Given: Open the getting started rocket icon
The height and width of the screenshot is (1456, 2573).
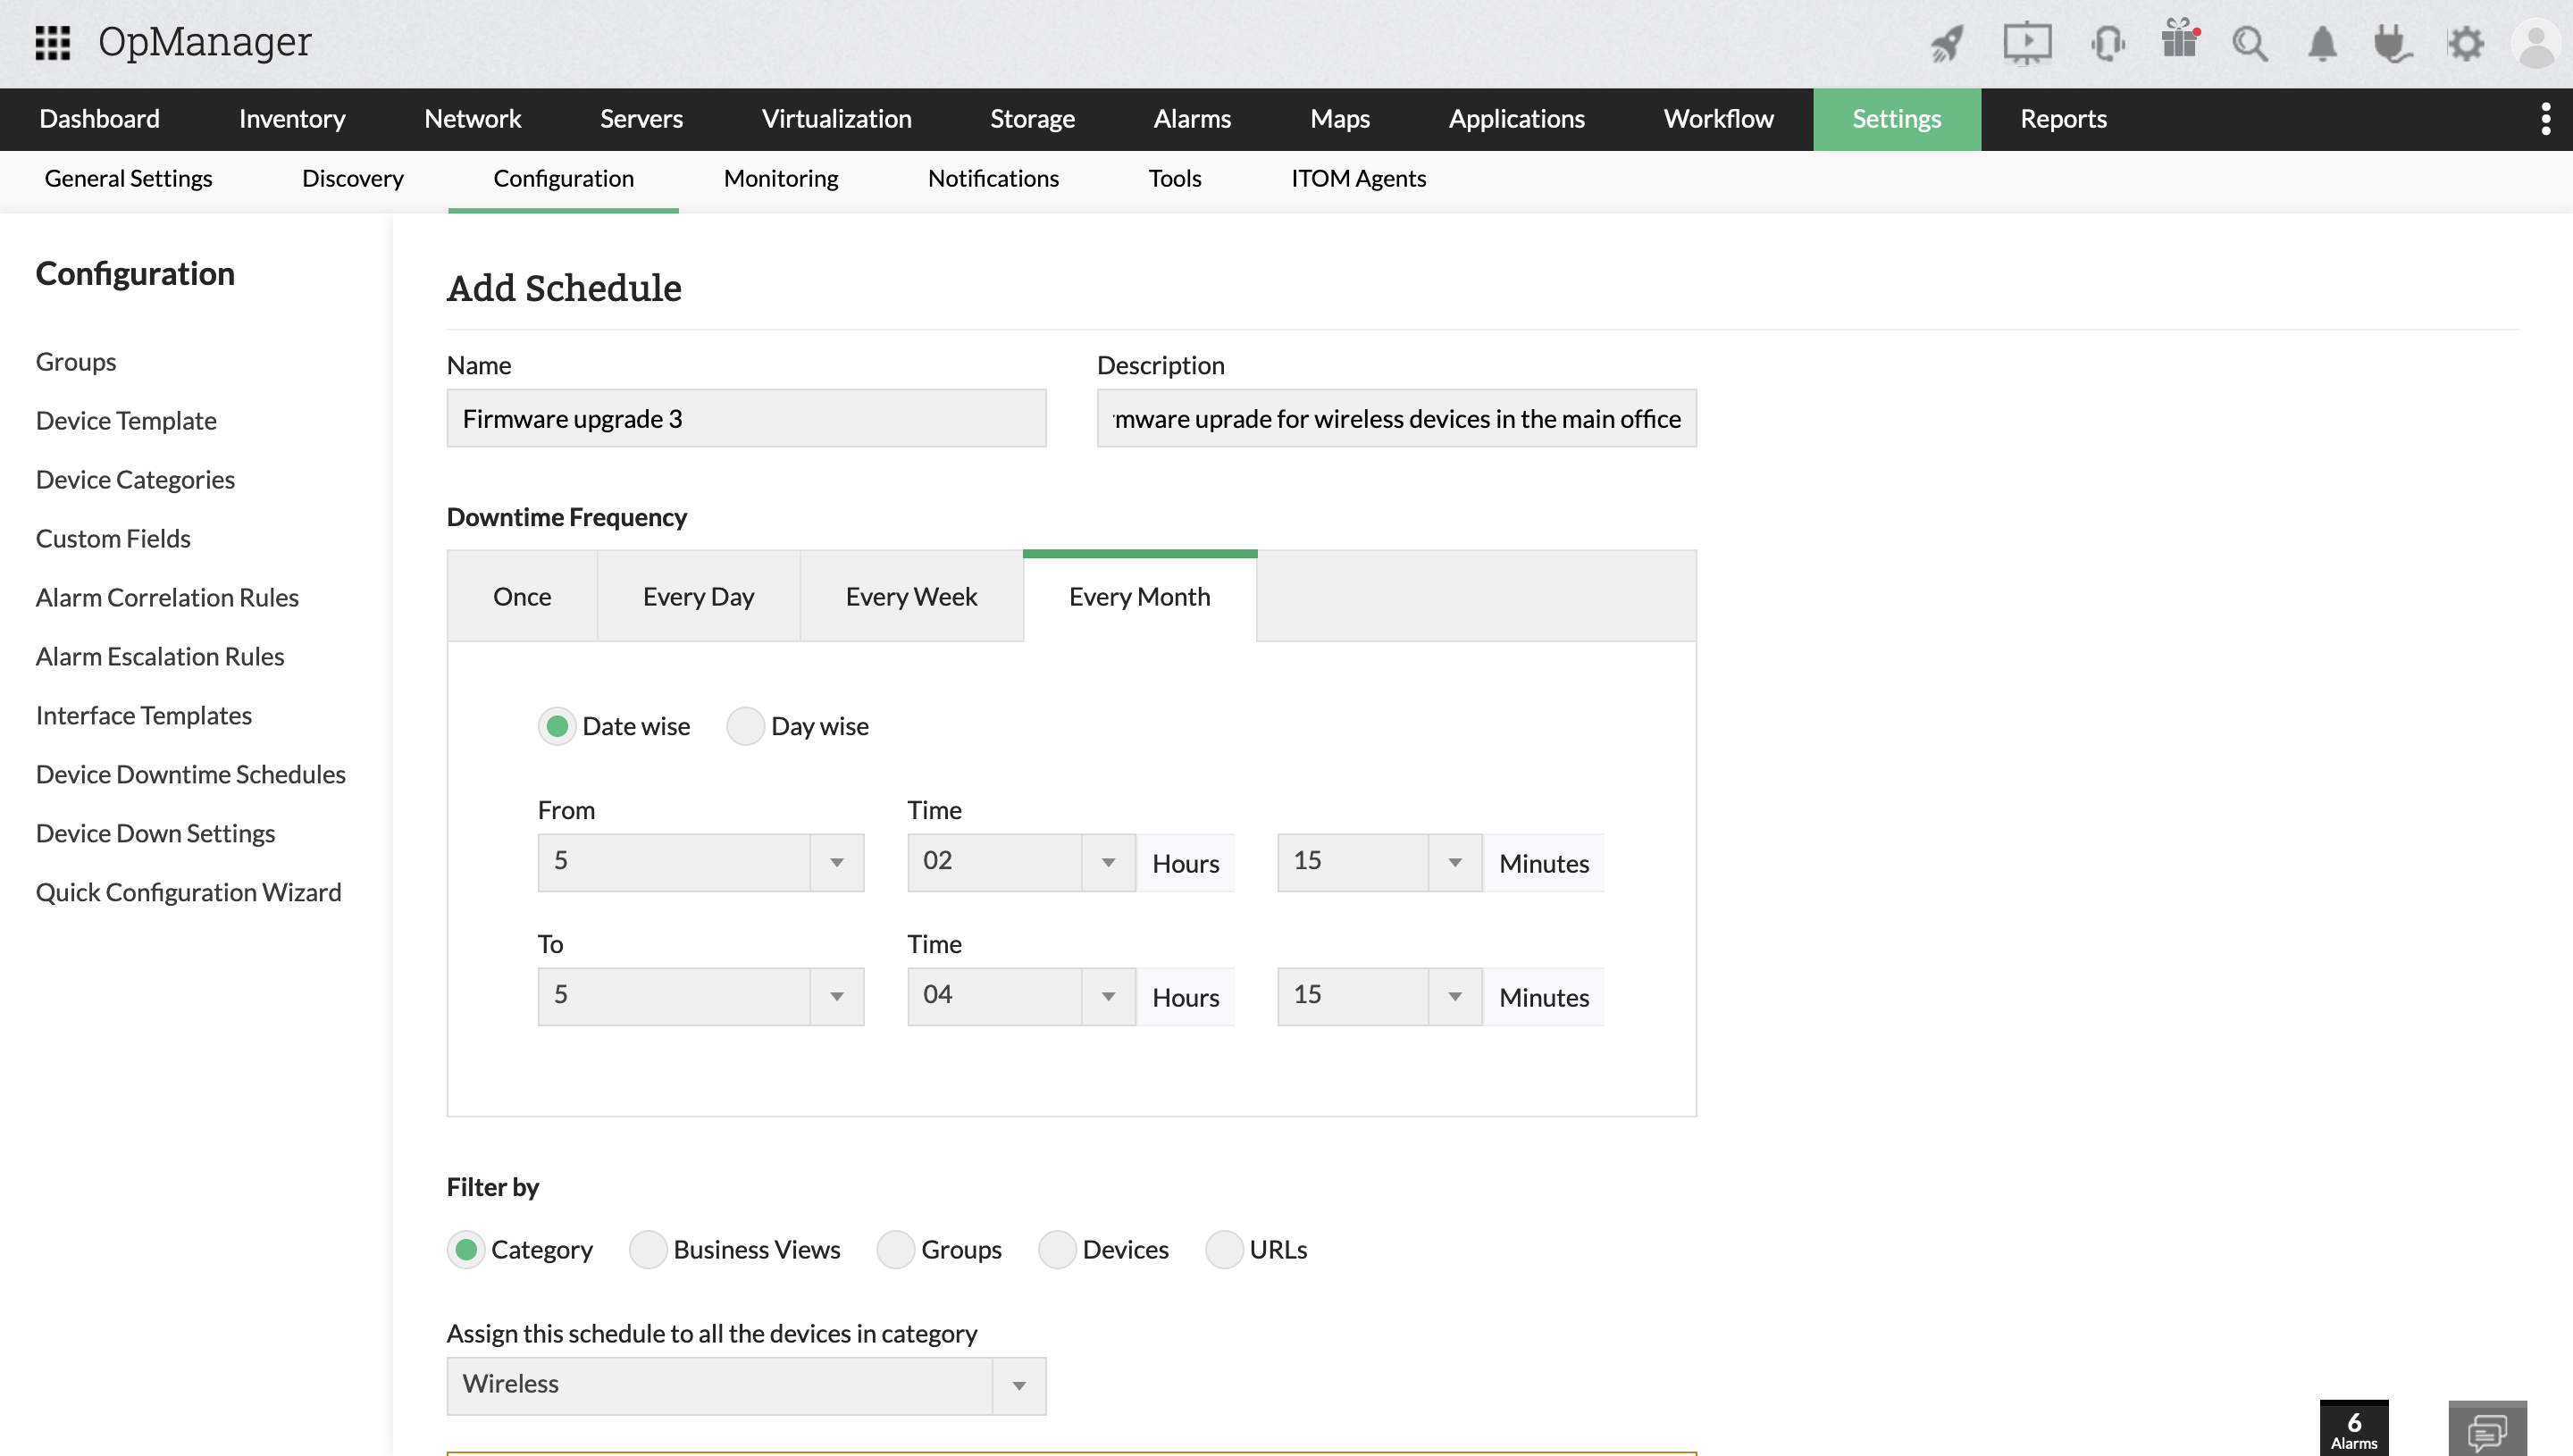Looking at the screenshot, I should [x=1946, y=44].
